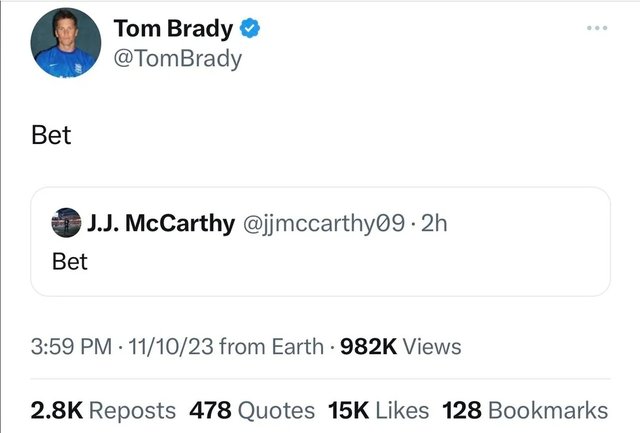Open the 2.8K Reposts list
640x433 pixels.
click(x=103, y=410)
